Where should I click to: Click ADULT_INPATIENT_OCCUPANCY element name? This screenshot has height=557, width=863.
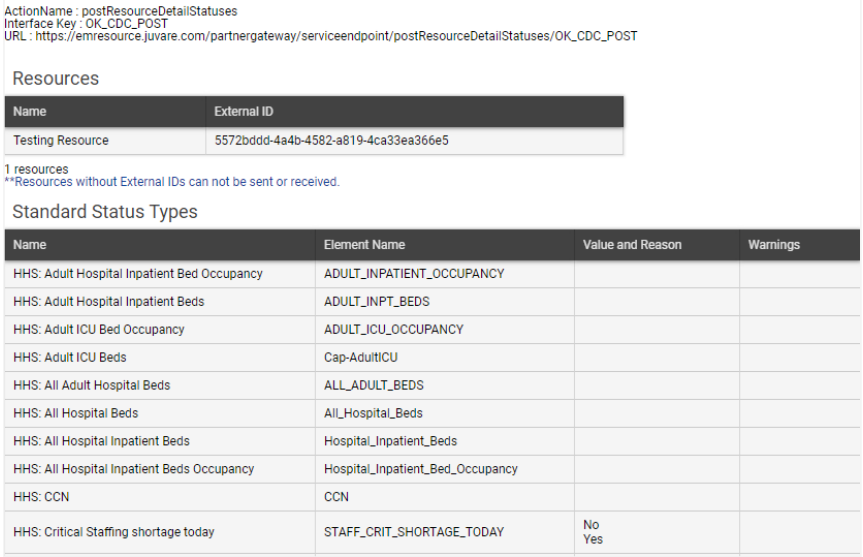[414, 274]
